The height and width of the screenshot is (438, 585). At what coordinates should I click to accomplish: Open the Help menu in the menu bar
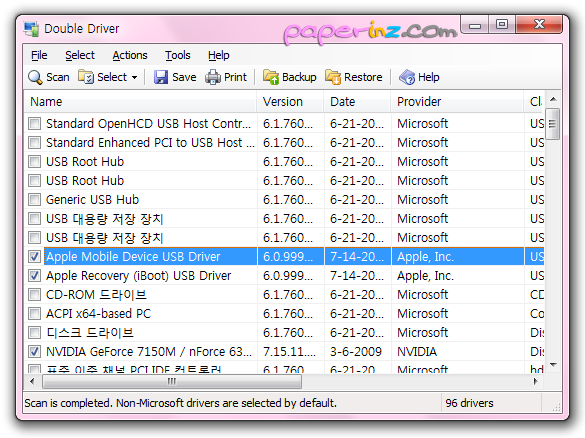(219, 55)
